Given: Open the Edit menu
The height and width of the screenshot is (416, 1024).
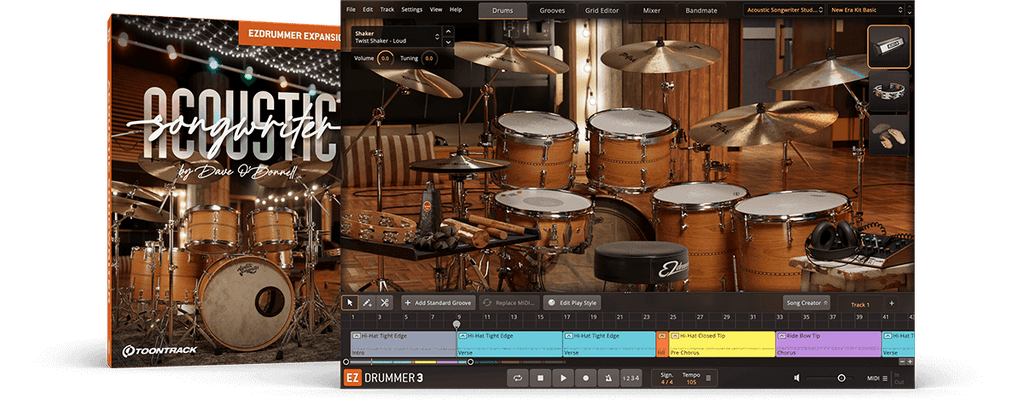Looking at the screenshot, I should tap(368, 10).
